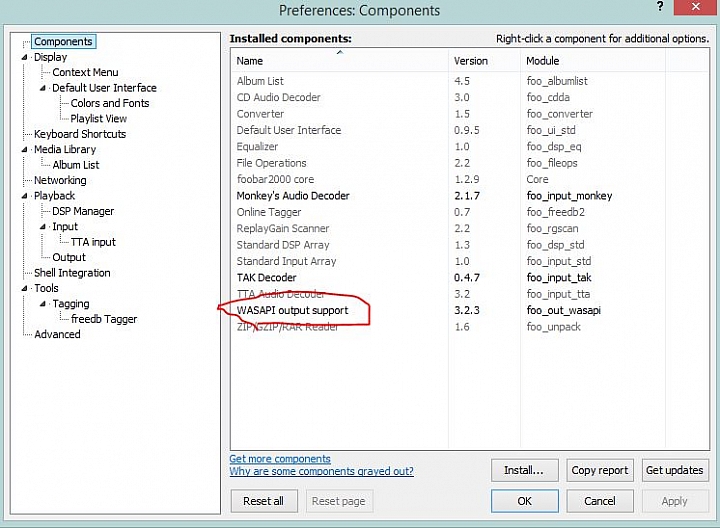Screen dimensions: 720x528
Task: Click the Reset all button
Action: [x=264, y=501]
